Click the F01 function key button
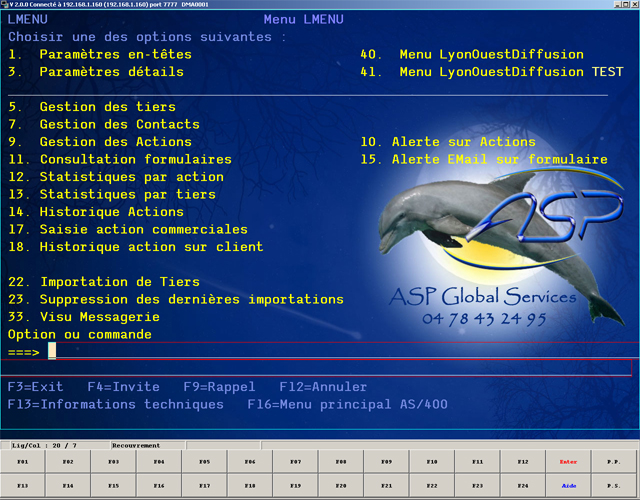The height and width of the screenshot is (500, 640). pos(23,462)
